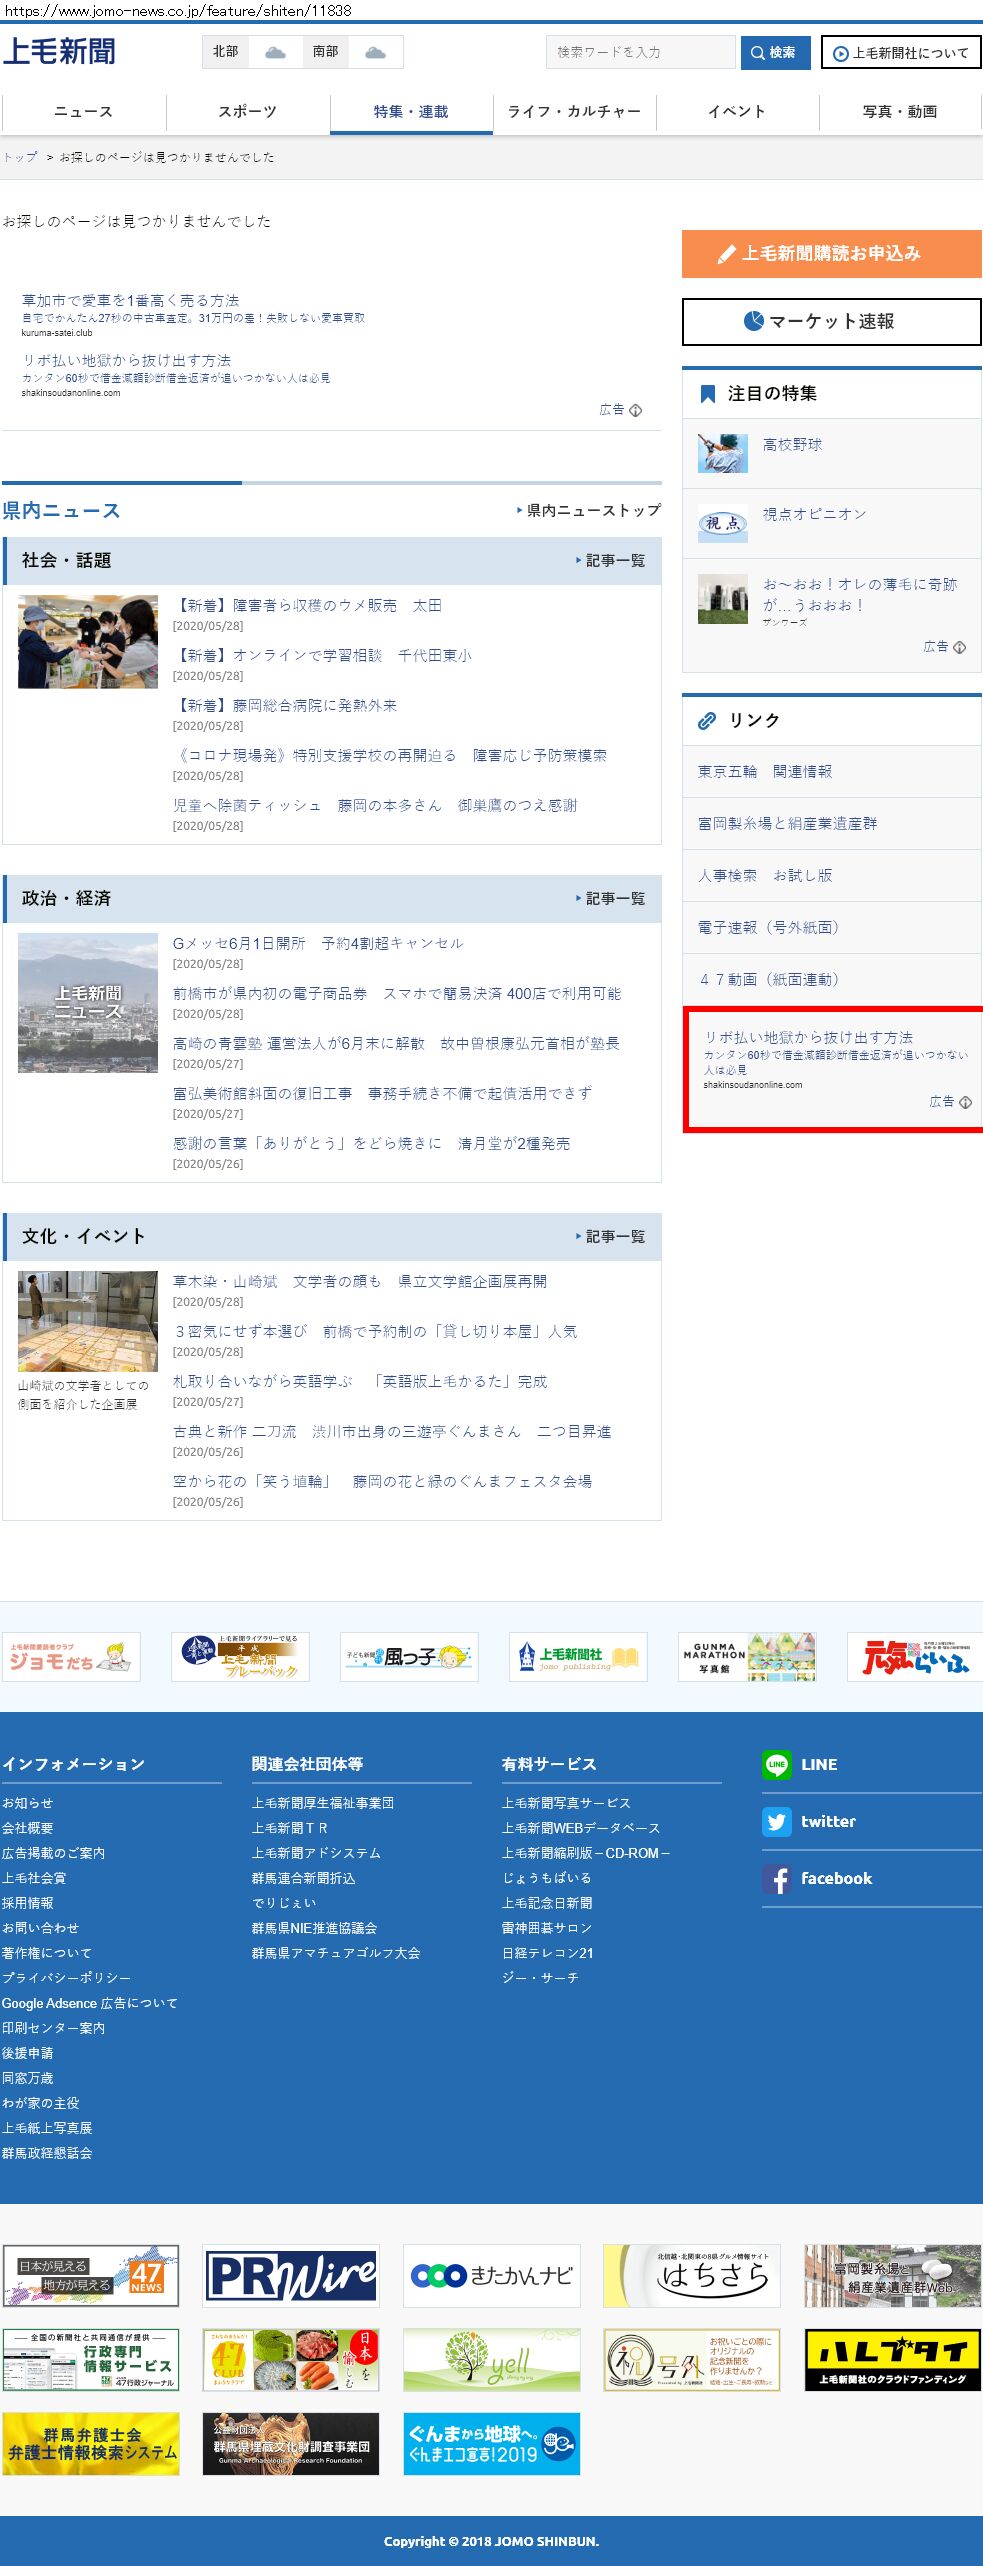Screen dimensions: 983x2566
Task: Click the orange 上毛新聞購読お申込み button
Action: (x=831, y=254)
